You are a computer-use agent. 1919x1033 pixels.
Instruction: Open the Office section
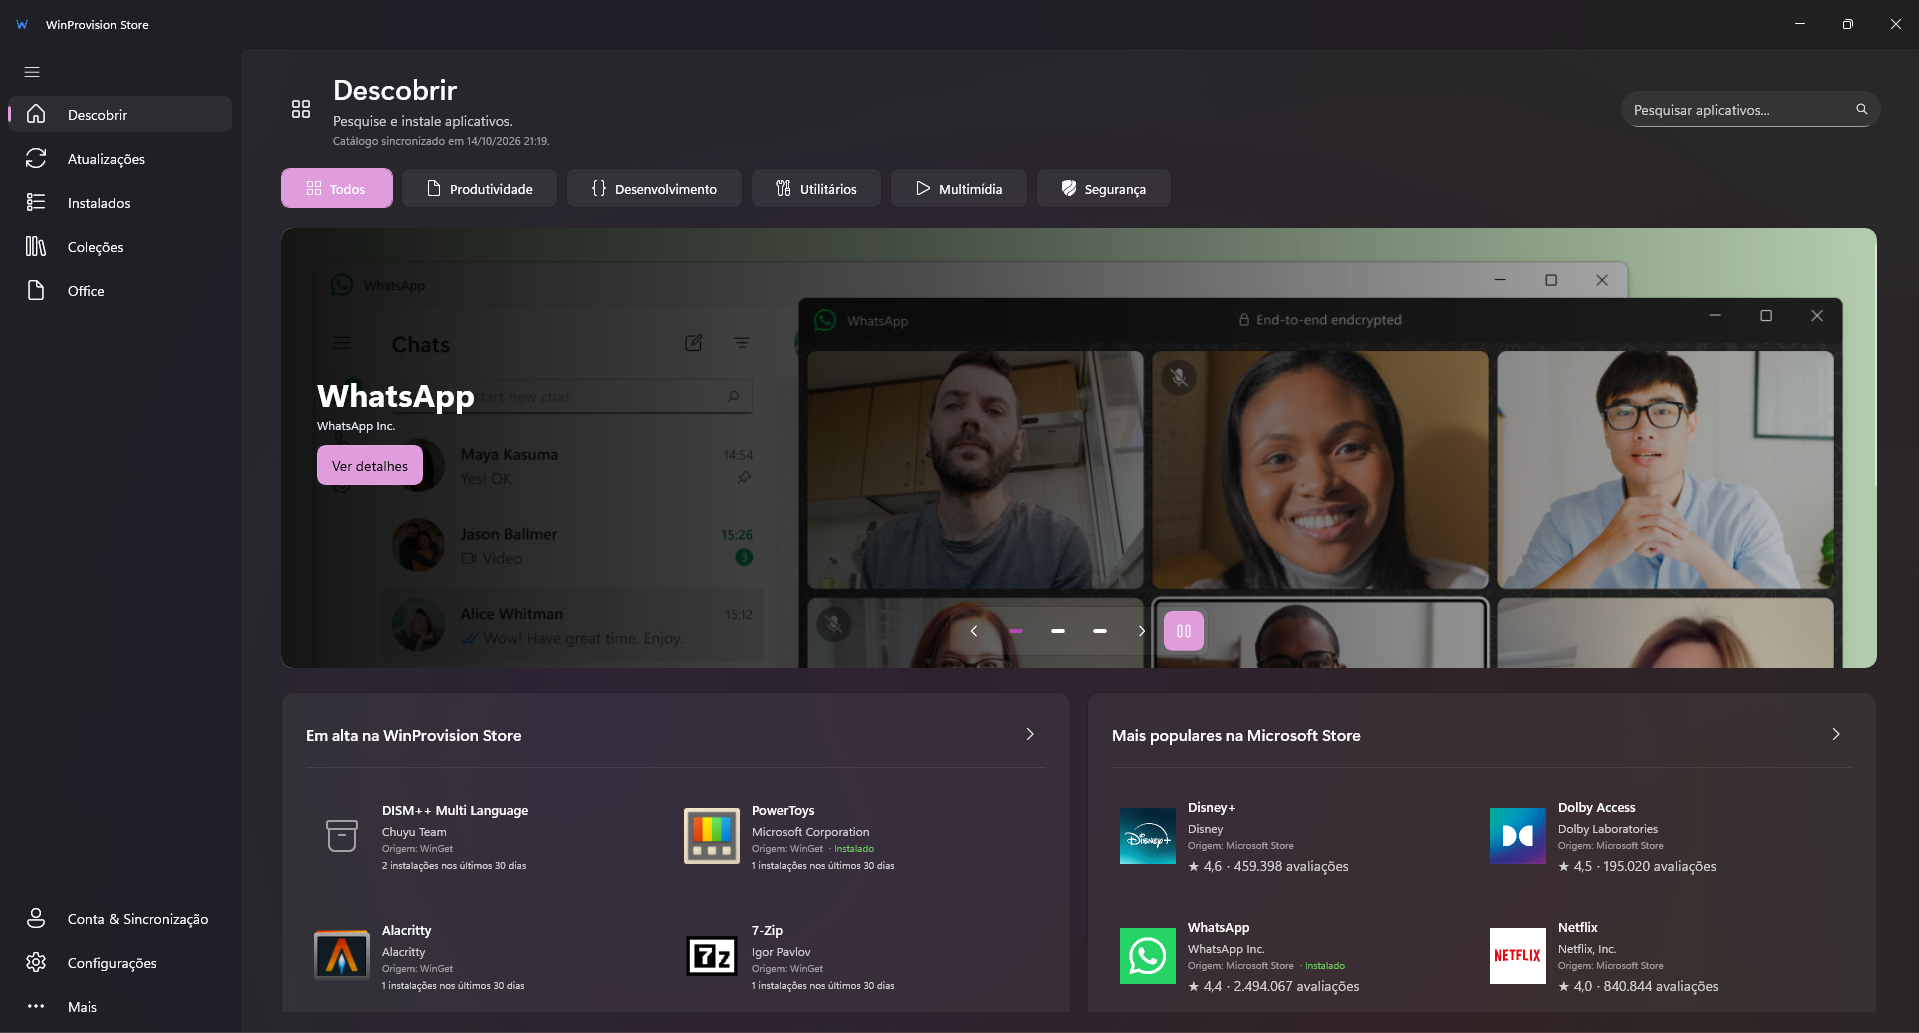[120, 291]
